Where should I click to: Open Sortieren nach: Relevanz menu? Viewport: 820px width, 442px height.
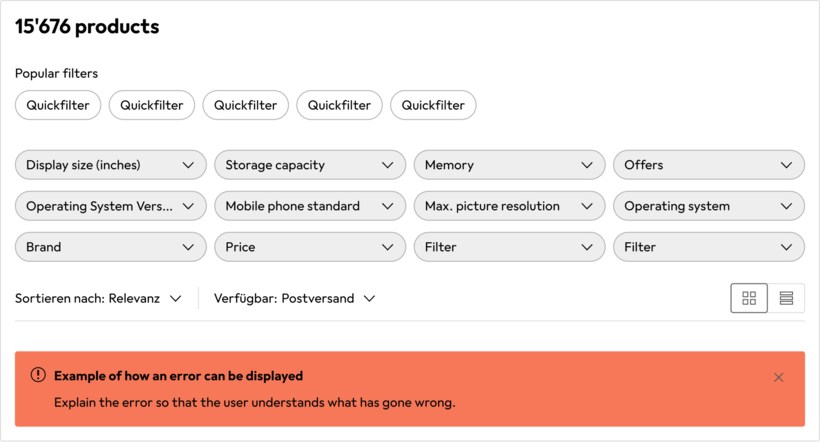click(x=98, y=299)
